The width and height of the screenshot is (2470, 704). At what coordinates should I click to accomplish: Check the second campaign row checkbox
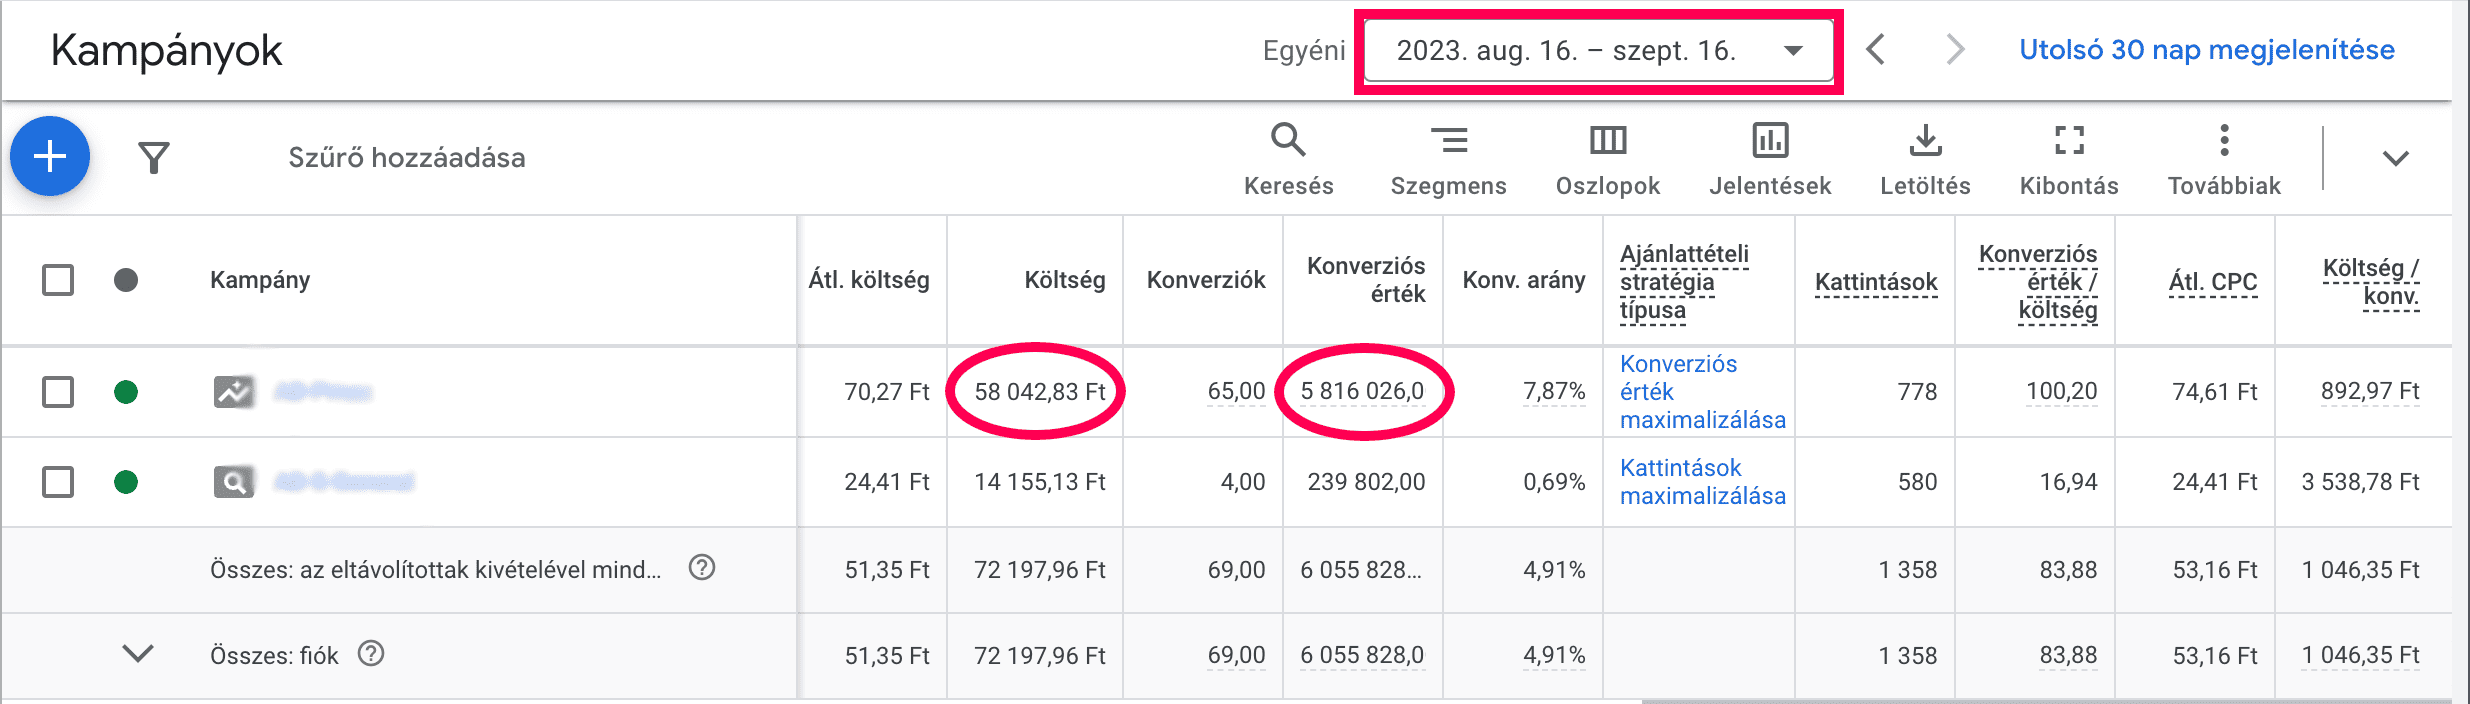(x=58, y=482)
